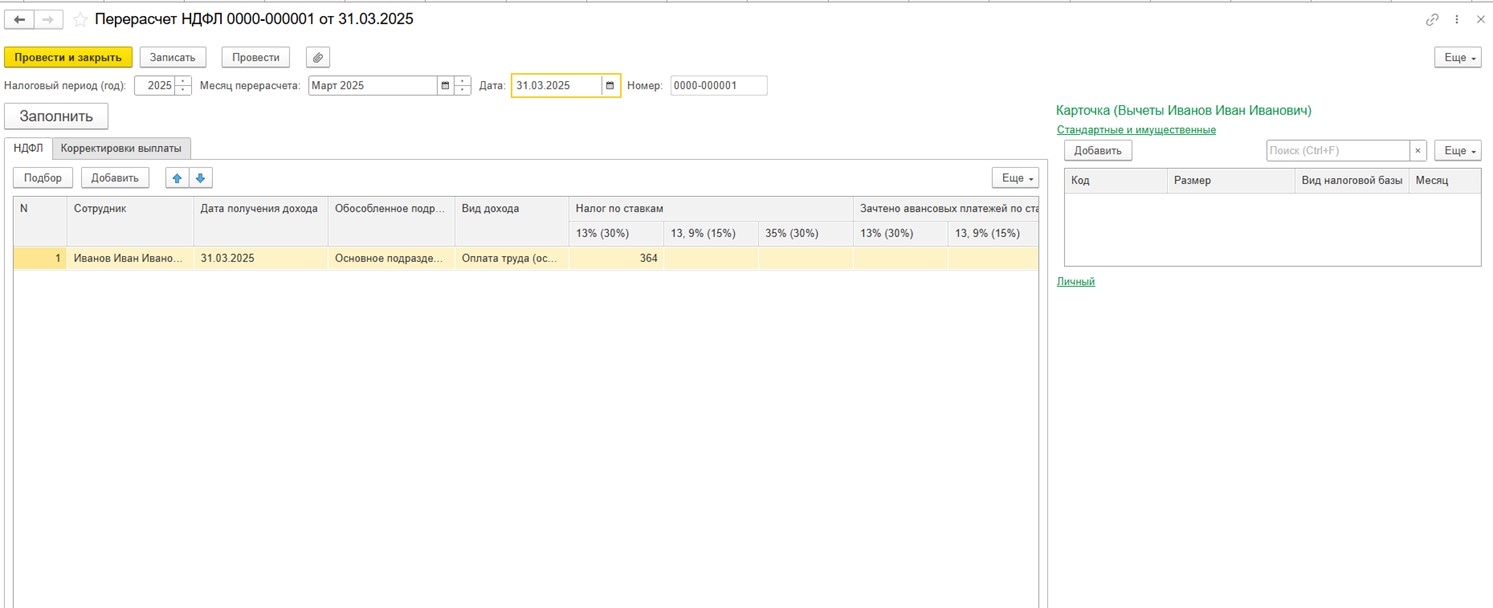
Task: Open Еще menu in deductions card panel
Action: pyautogui.click(x=1457, y=151)
